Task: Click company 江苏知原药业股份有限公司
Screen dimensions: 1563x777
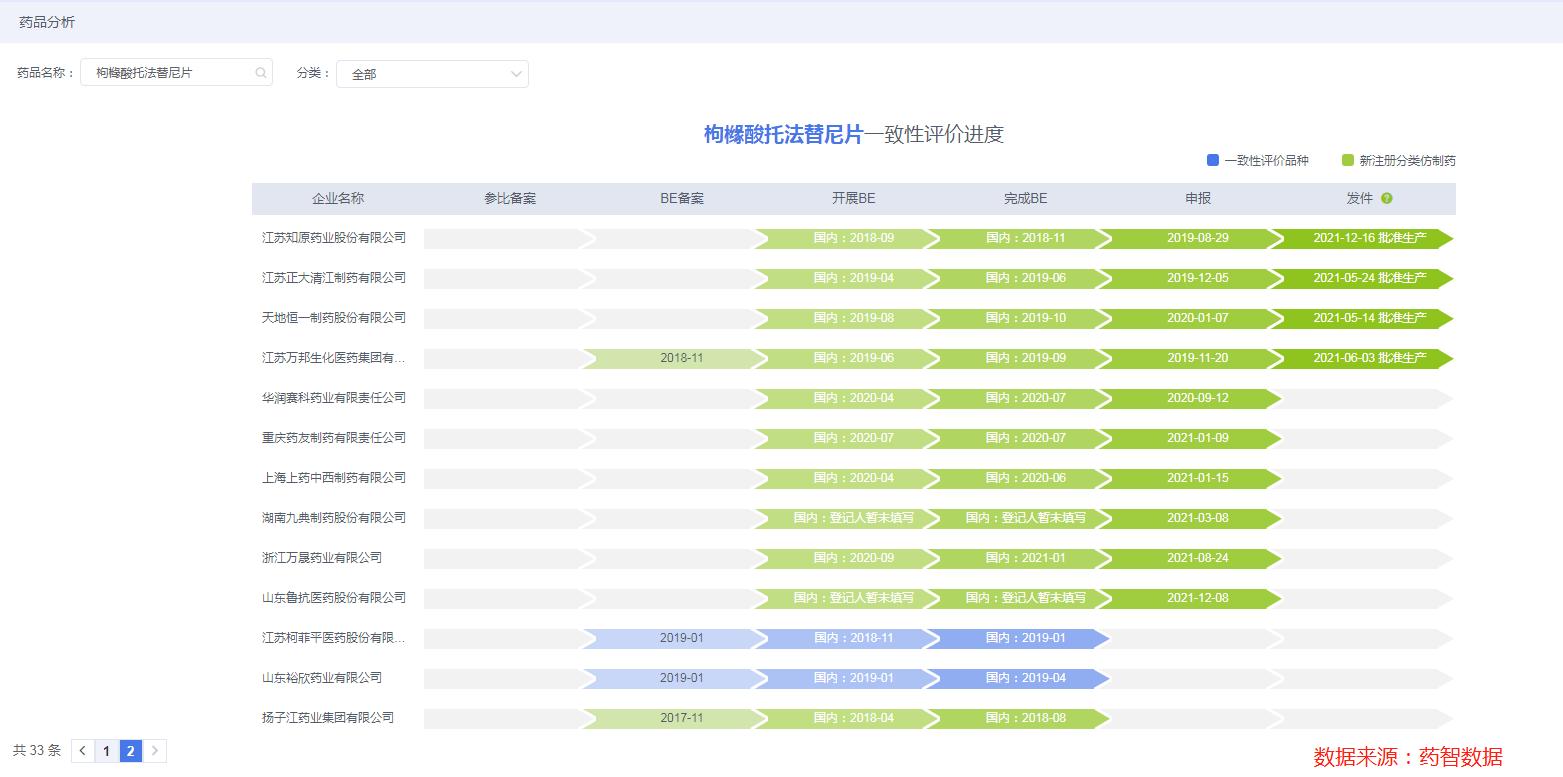Action: click(338, 238)
